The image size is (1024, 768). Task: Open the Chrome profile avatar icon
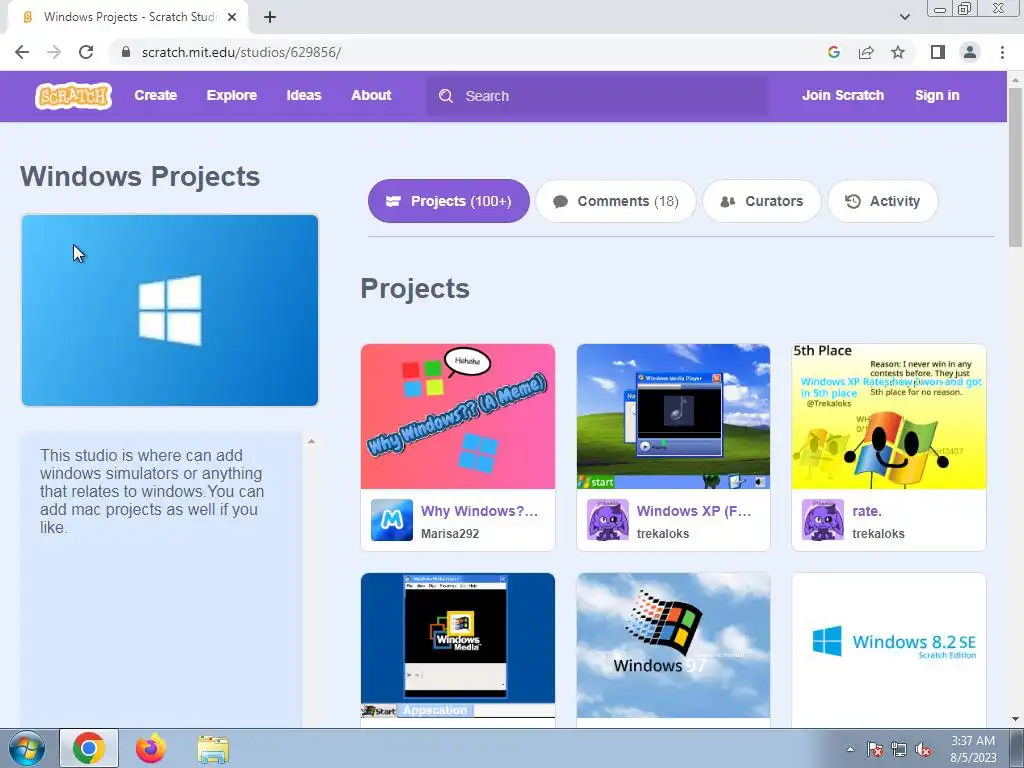click(970, 52)
